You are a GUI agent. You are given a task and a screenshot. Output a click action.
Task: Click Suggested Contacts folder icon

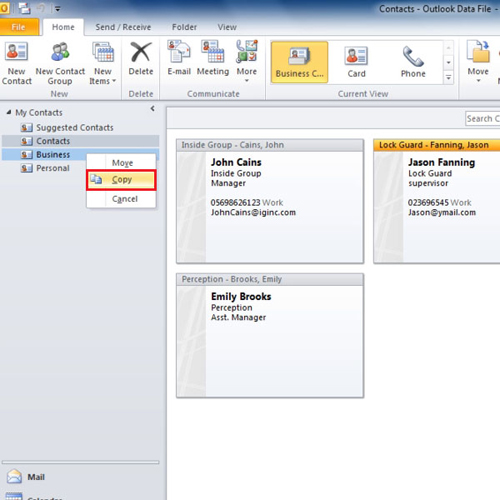26,128
